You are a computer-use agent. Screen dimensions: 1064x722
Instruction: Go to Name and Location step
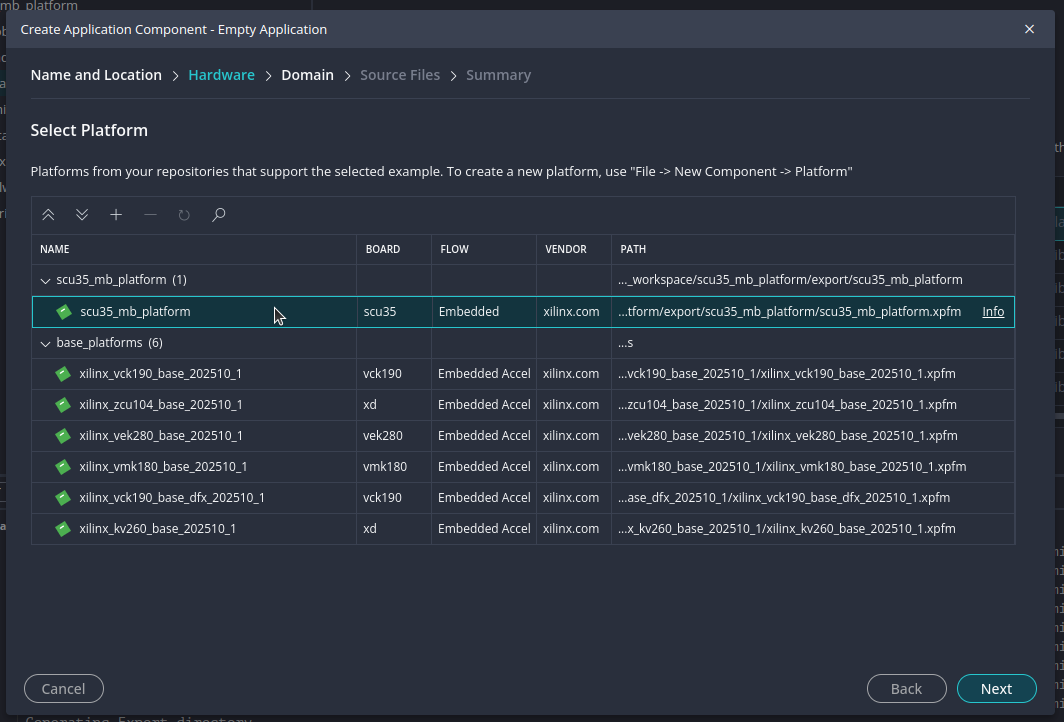96,75
